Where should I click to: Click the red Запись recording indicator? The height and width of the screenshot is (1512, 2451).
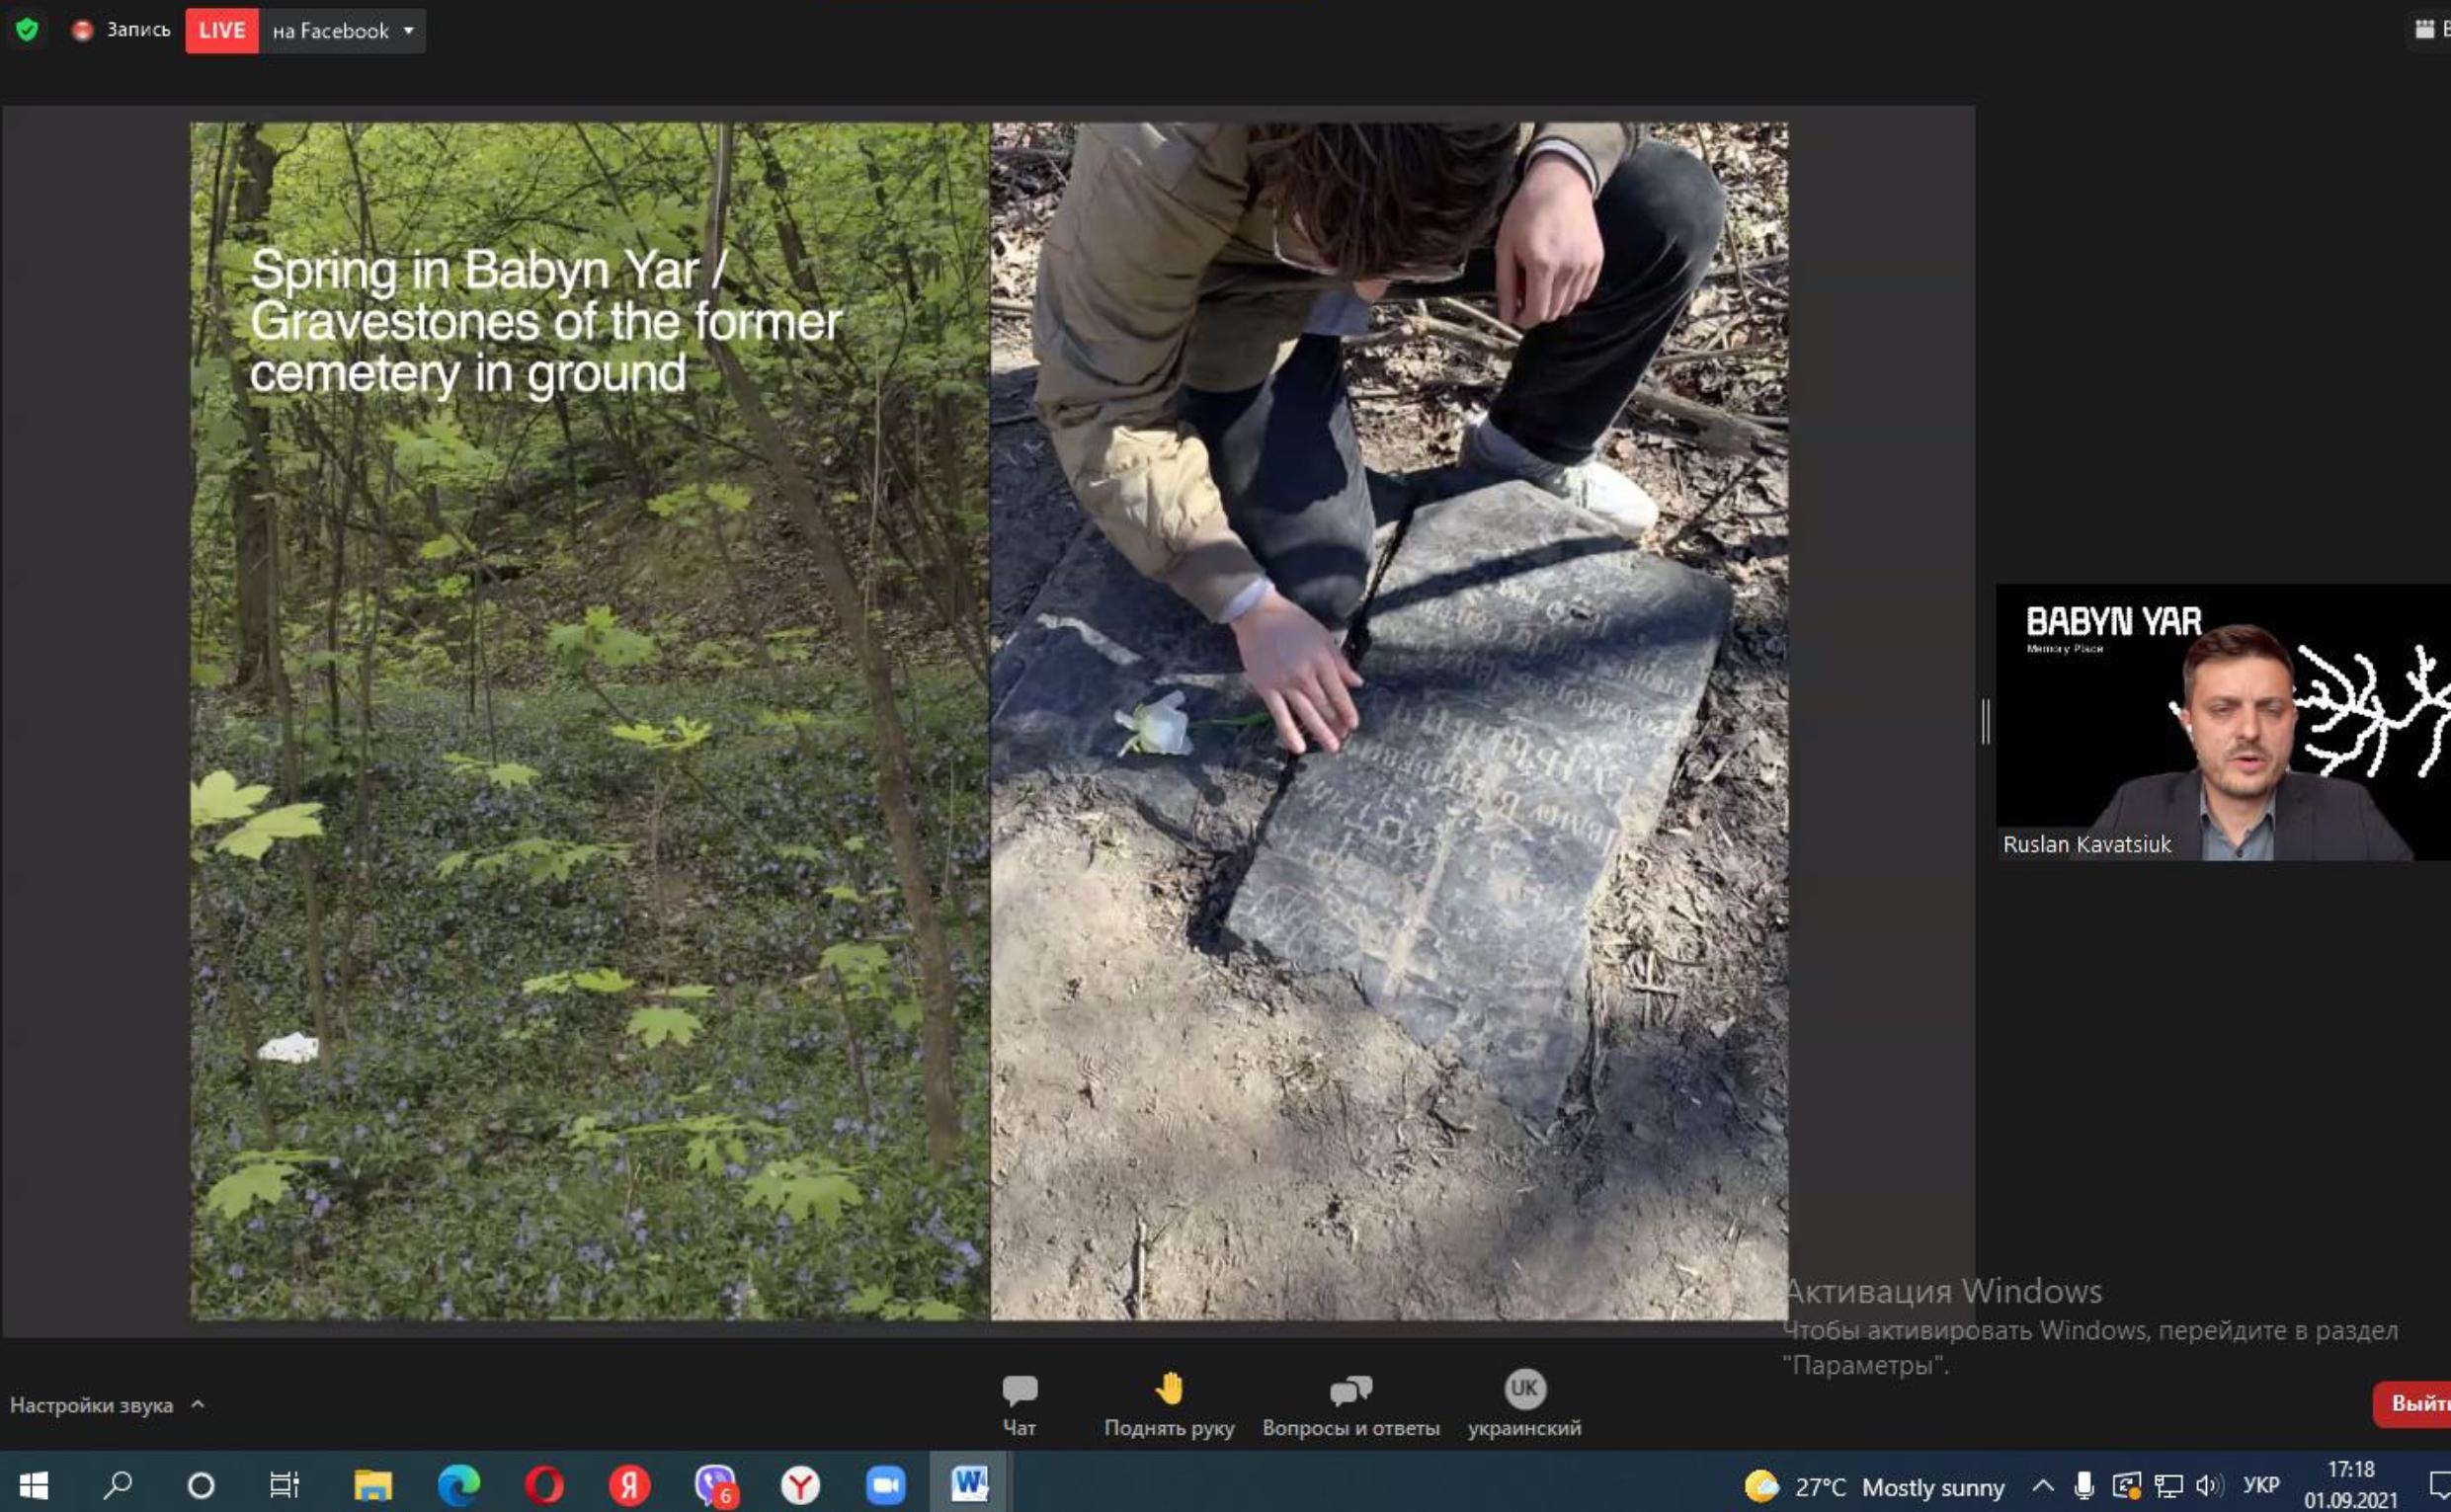121,30
